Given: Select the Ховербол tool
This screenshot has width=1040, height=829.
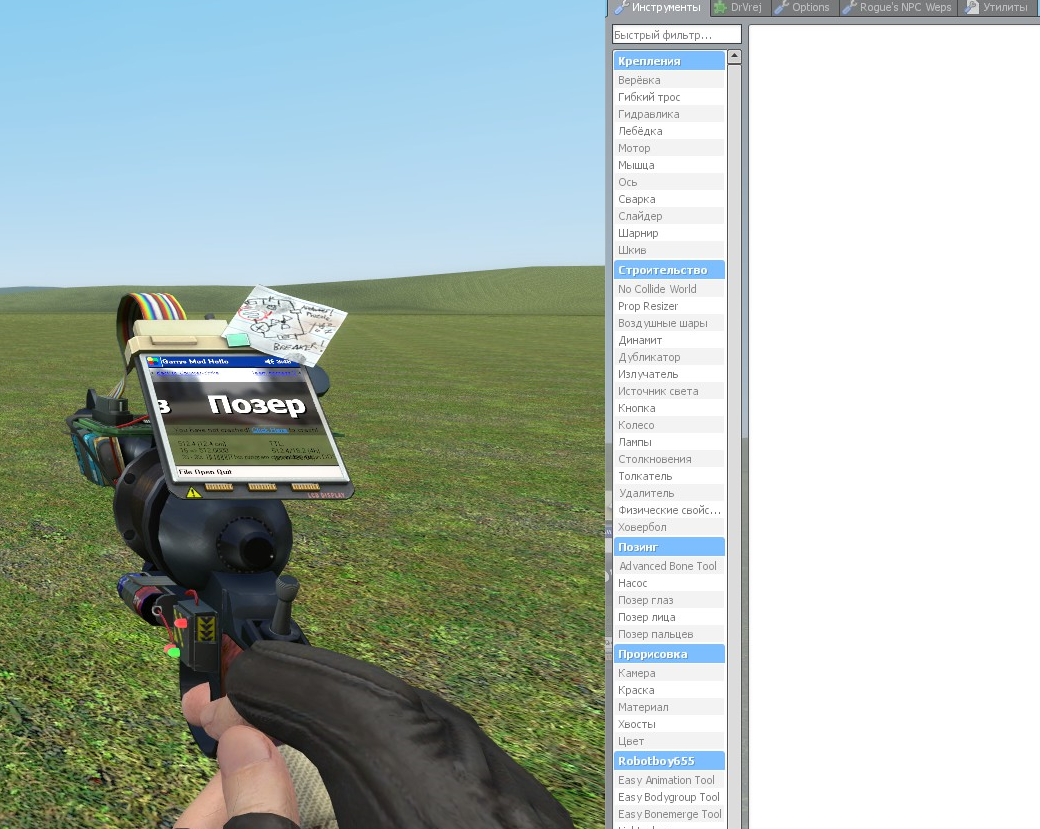Looking at the screenshot, I should [x=669, y=527].
